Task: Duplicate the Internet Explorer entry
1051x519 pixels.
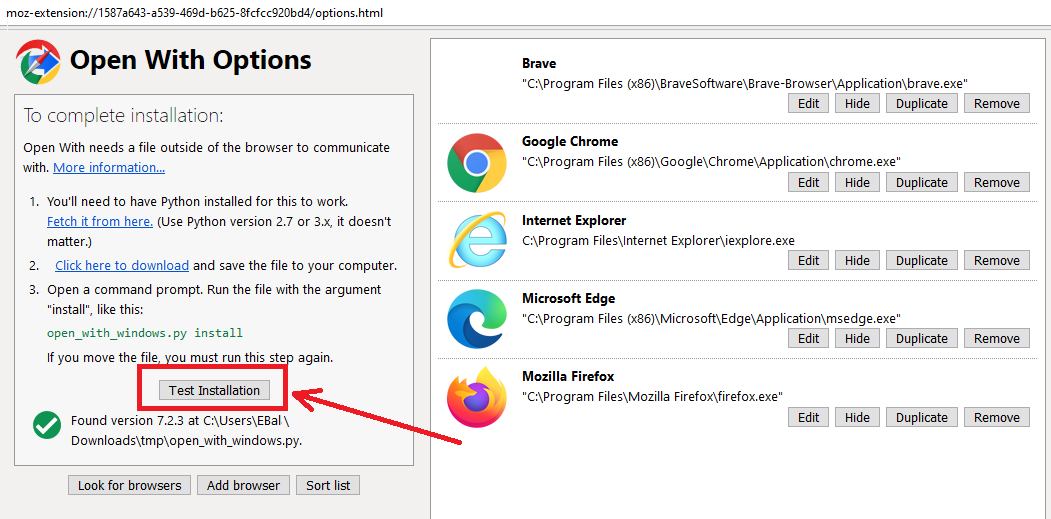Action: 922,260
